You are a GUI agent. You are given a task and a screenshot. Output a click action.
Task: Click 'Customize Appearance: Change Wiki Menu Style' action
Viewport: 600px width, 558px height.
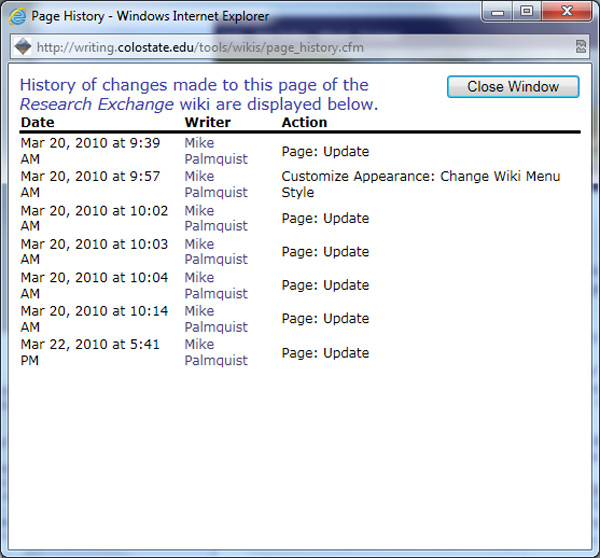tap(421, 184)
